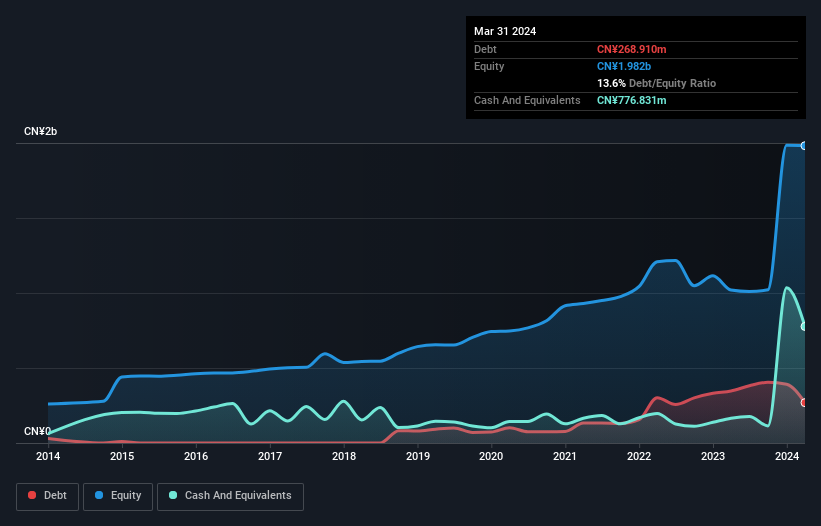This screenshot has height=526, width=821.
Task: Click the 2024 x-axis label
Action: tap(787, 456)
